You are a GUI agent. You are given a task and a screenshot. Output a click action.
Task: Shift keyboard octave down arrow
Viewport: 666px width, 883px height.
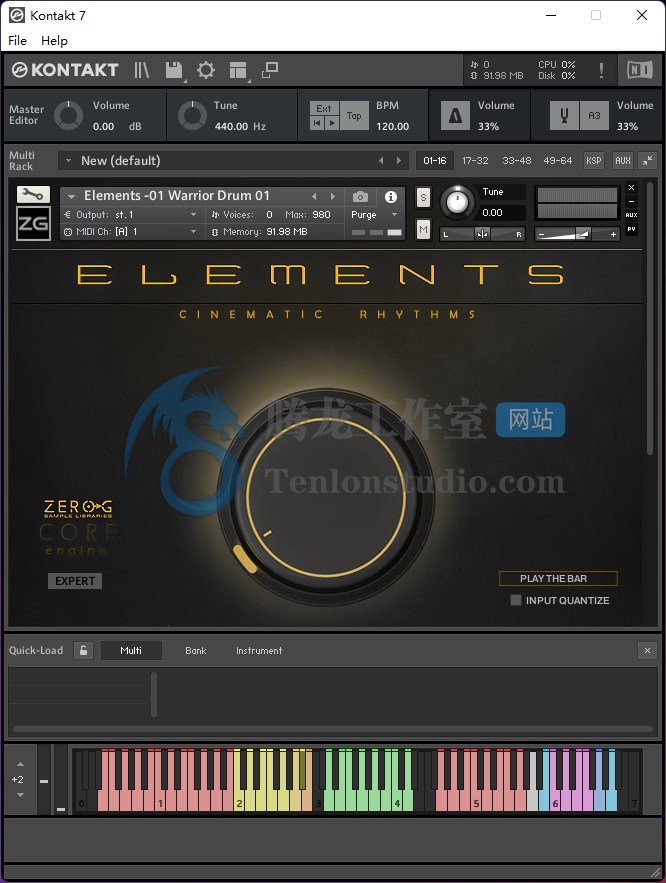pyautogui.click(x=20, y=795)
